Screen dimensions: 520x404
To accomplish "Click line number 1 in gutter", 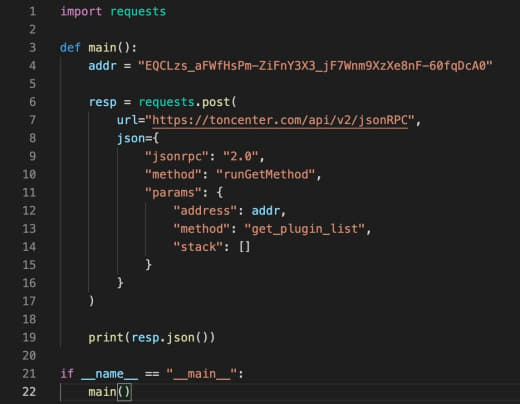I will click(32, 12).
